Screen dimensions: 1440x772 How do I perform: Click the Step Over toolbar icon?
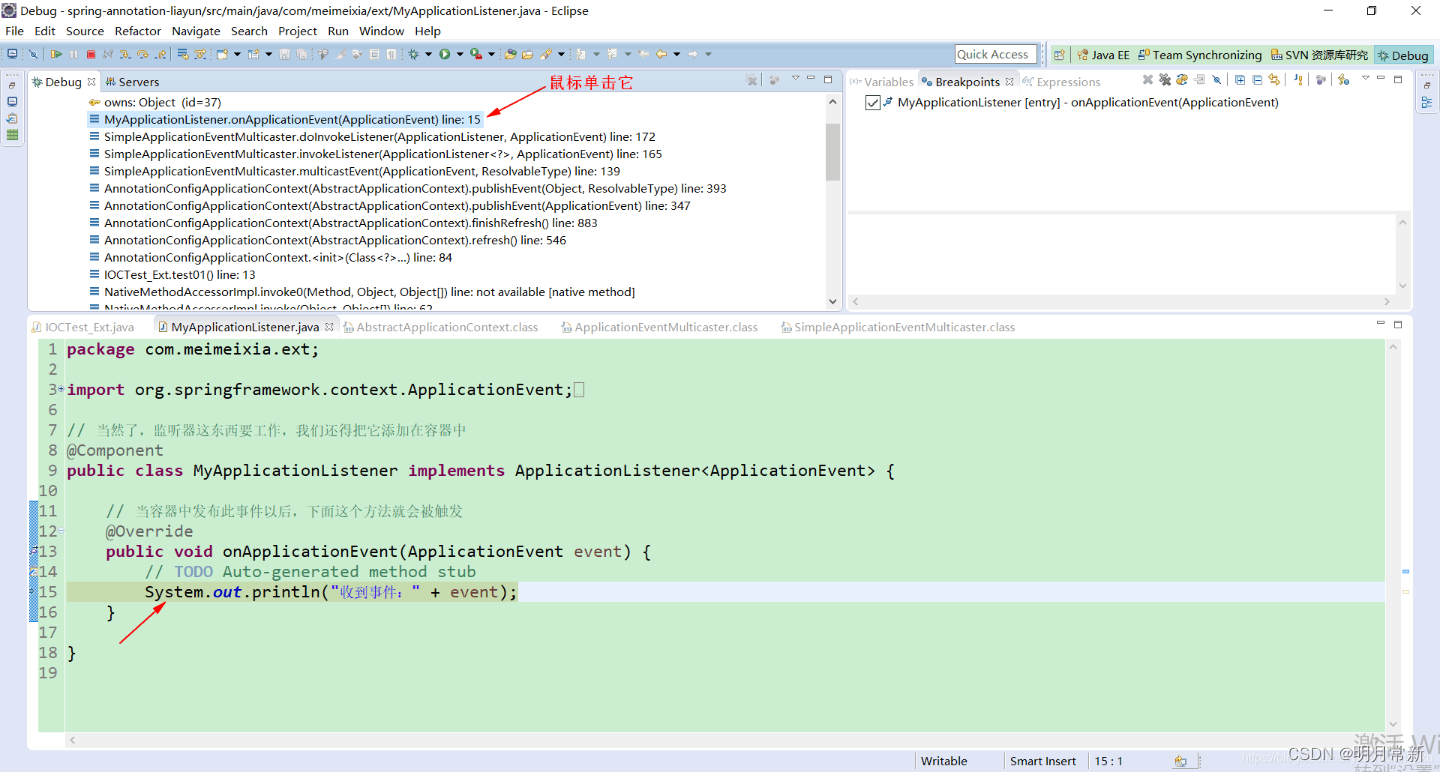[143, 54]
